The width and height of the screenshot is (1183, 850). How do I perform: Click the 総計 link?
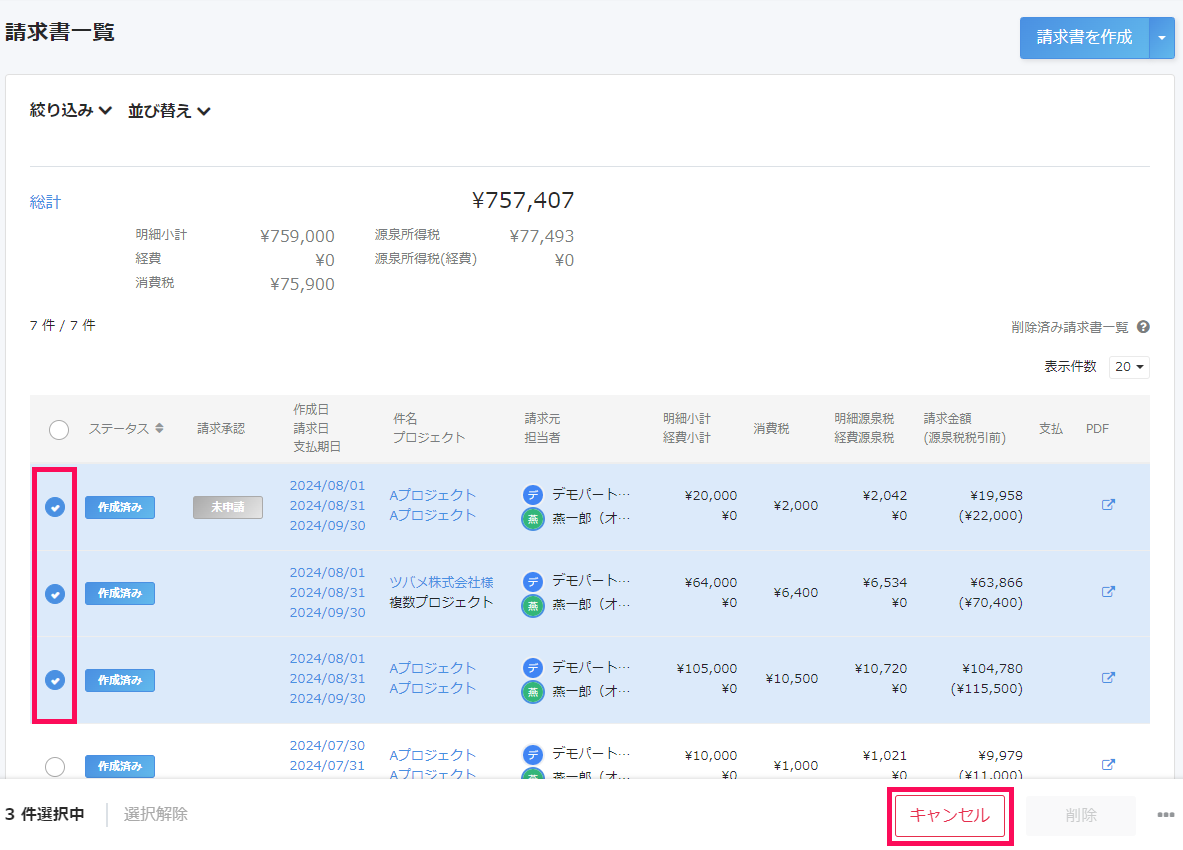pos(45,202)
